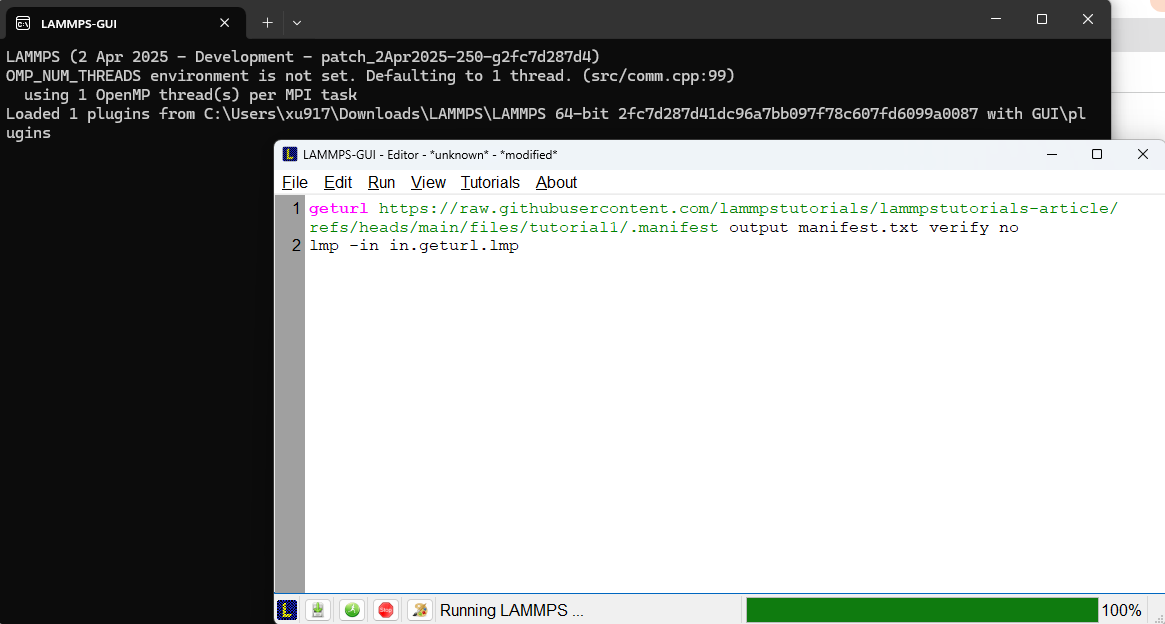The height and width of the screenshot is (624, 1165).
Task: Open the View menu
Action: click(428, 183)
